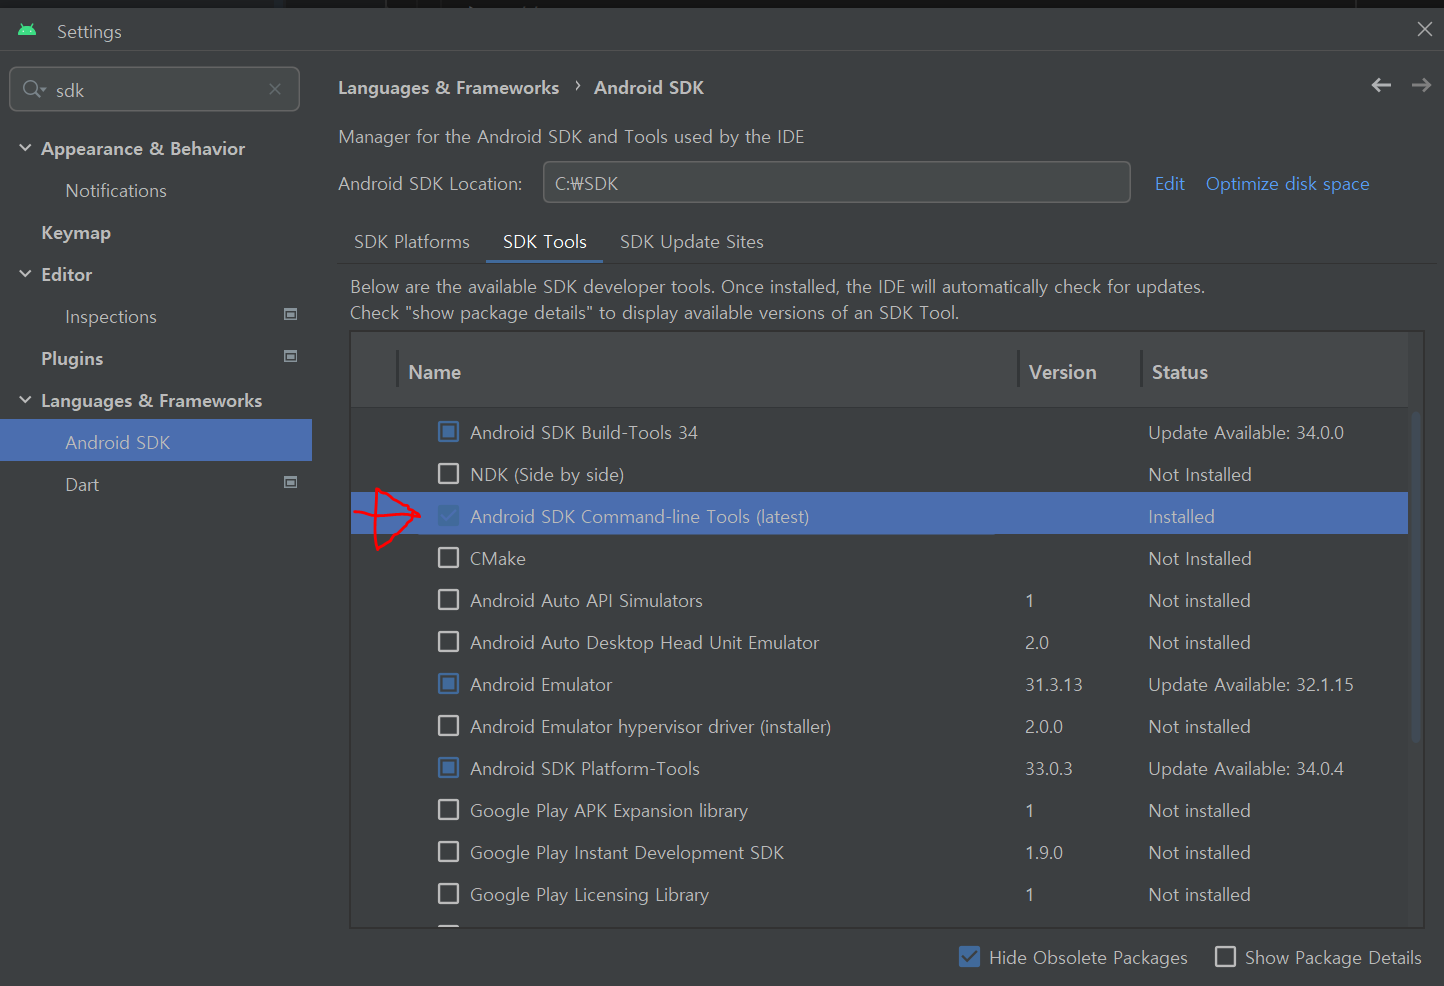Open SDK Update Sites tab
Viewport: 1444px width, 986px height.
(691, 242)
